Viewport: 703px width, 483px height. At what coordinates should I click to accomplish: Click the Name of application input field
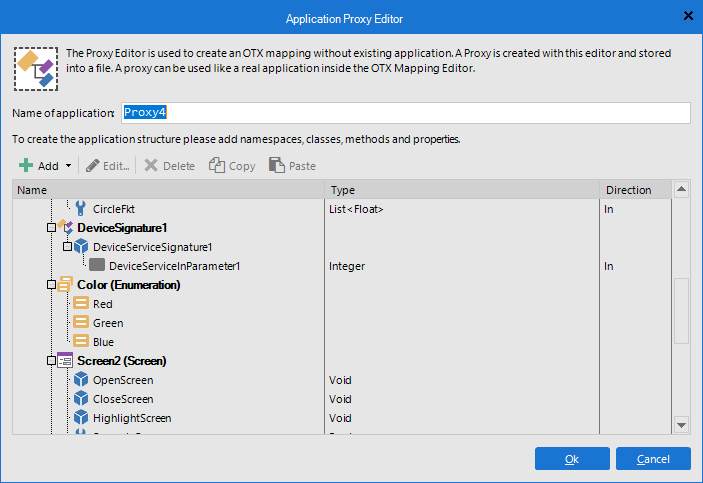(x=406, y=113)
